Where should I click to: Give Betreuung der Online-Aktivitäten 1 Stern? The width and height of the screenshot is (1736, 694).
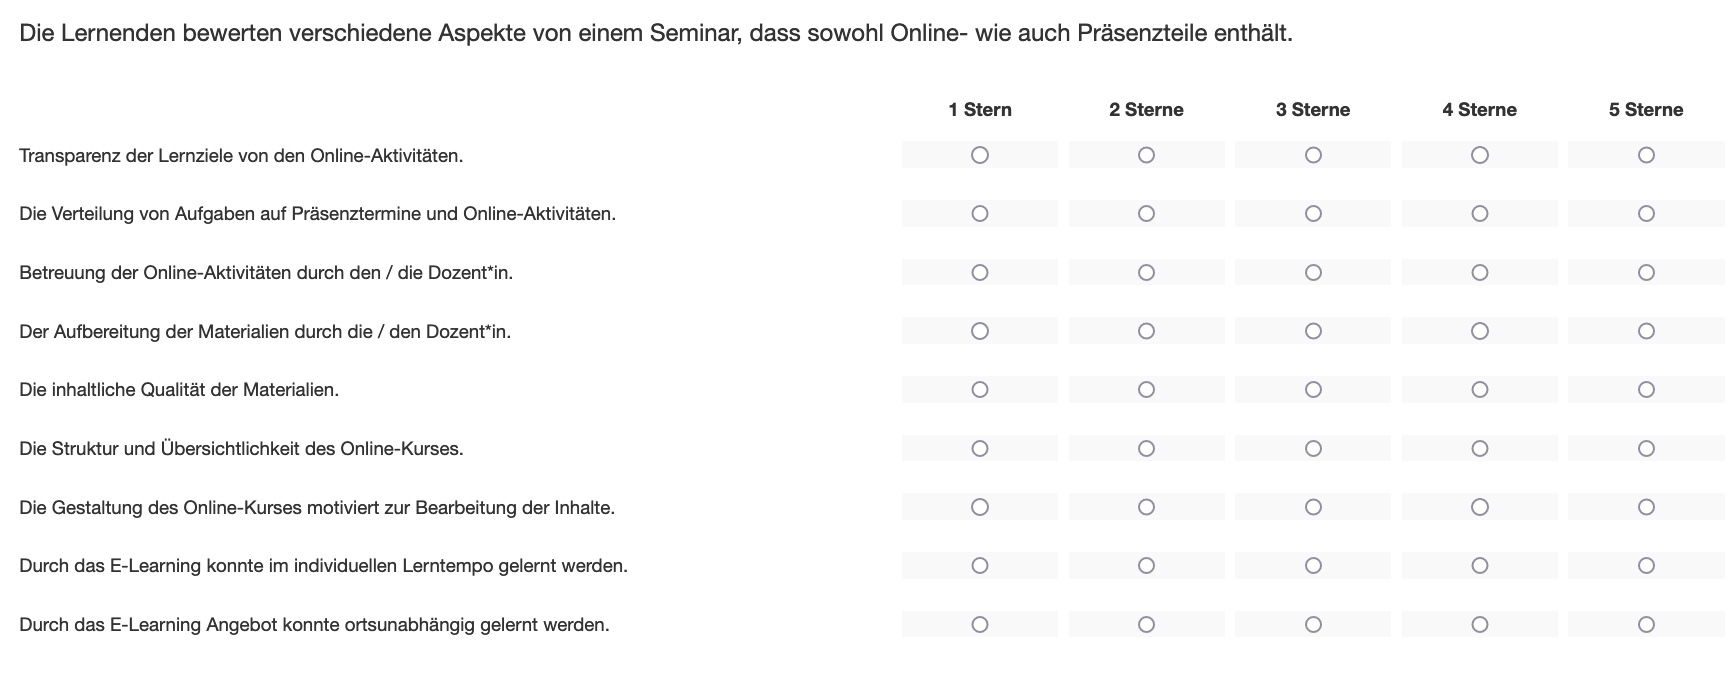pyautogui.click(x=980, y=272)
